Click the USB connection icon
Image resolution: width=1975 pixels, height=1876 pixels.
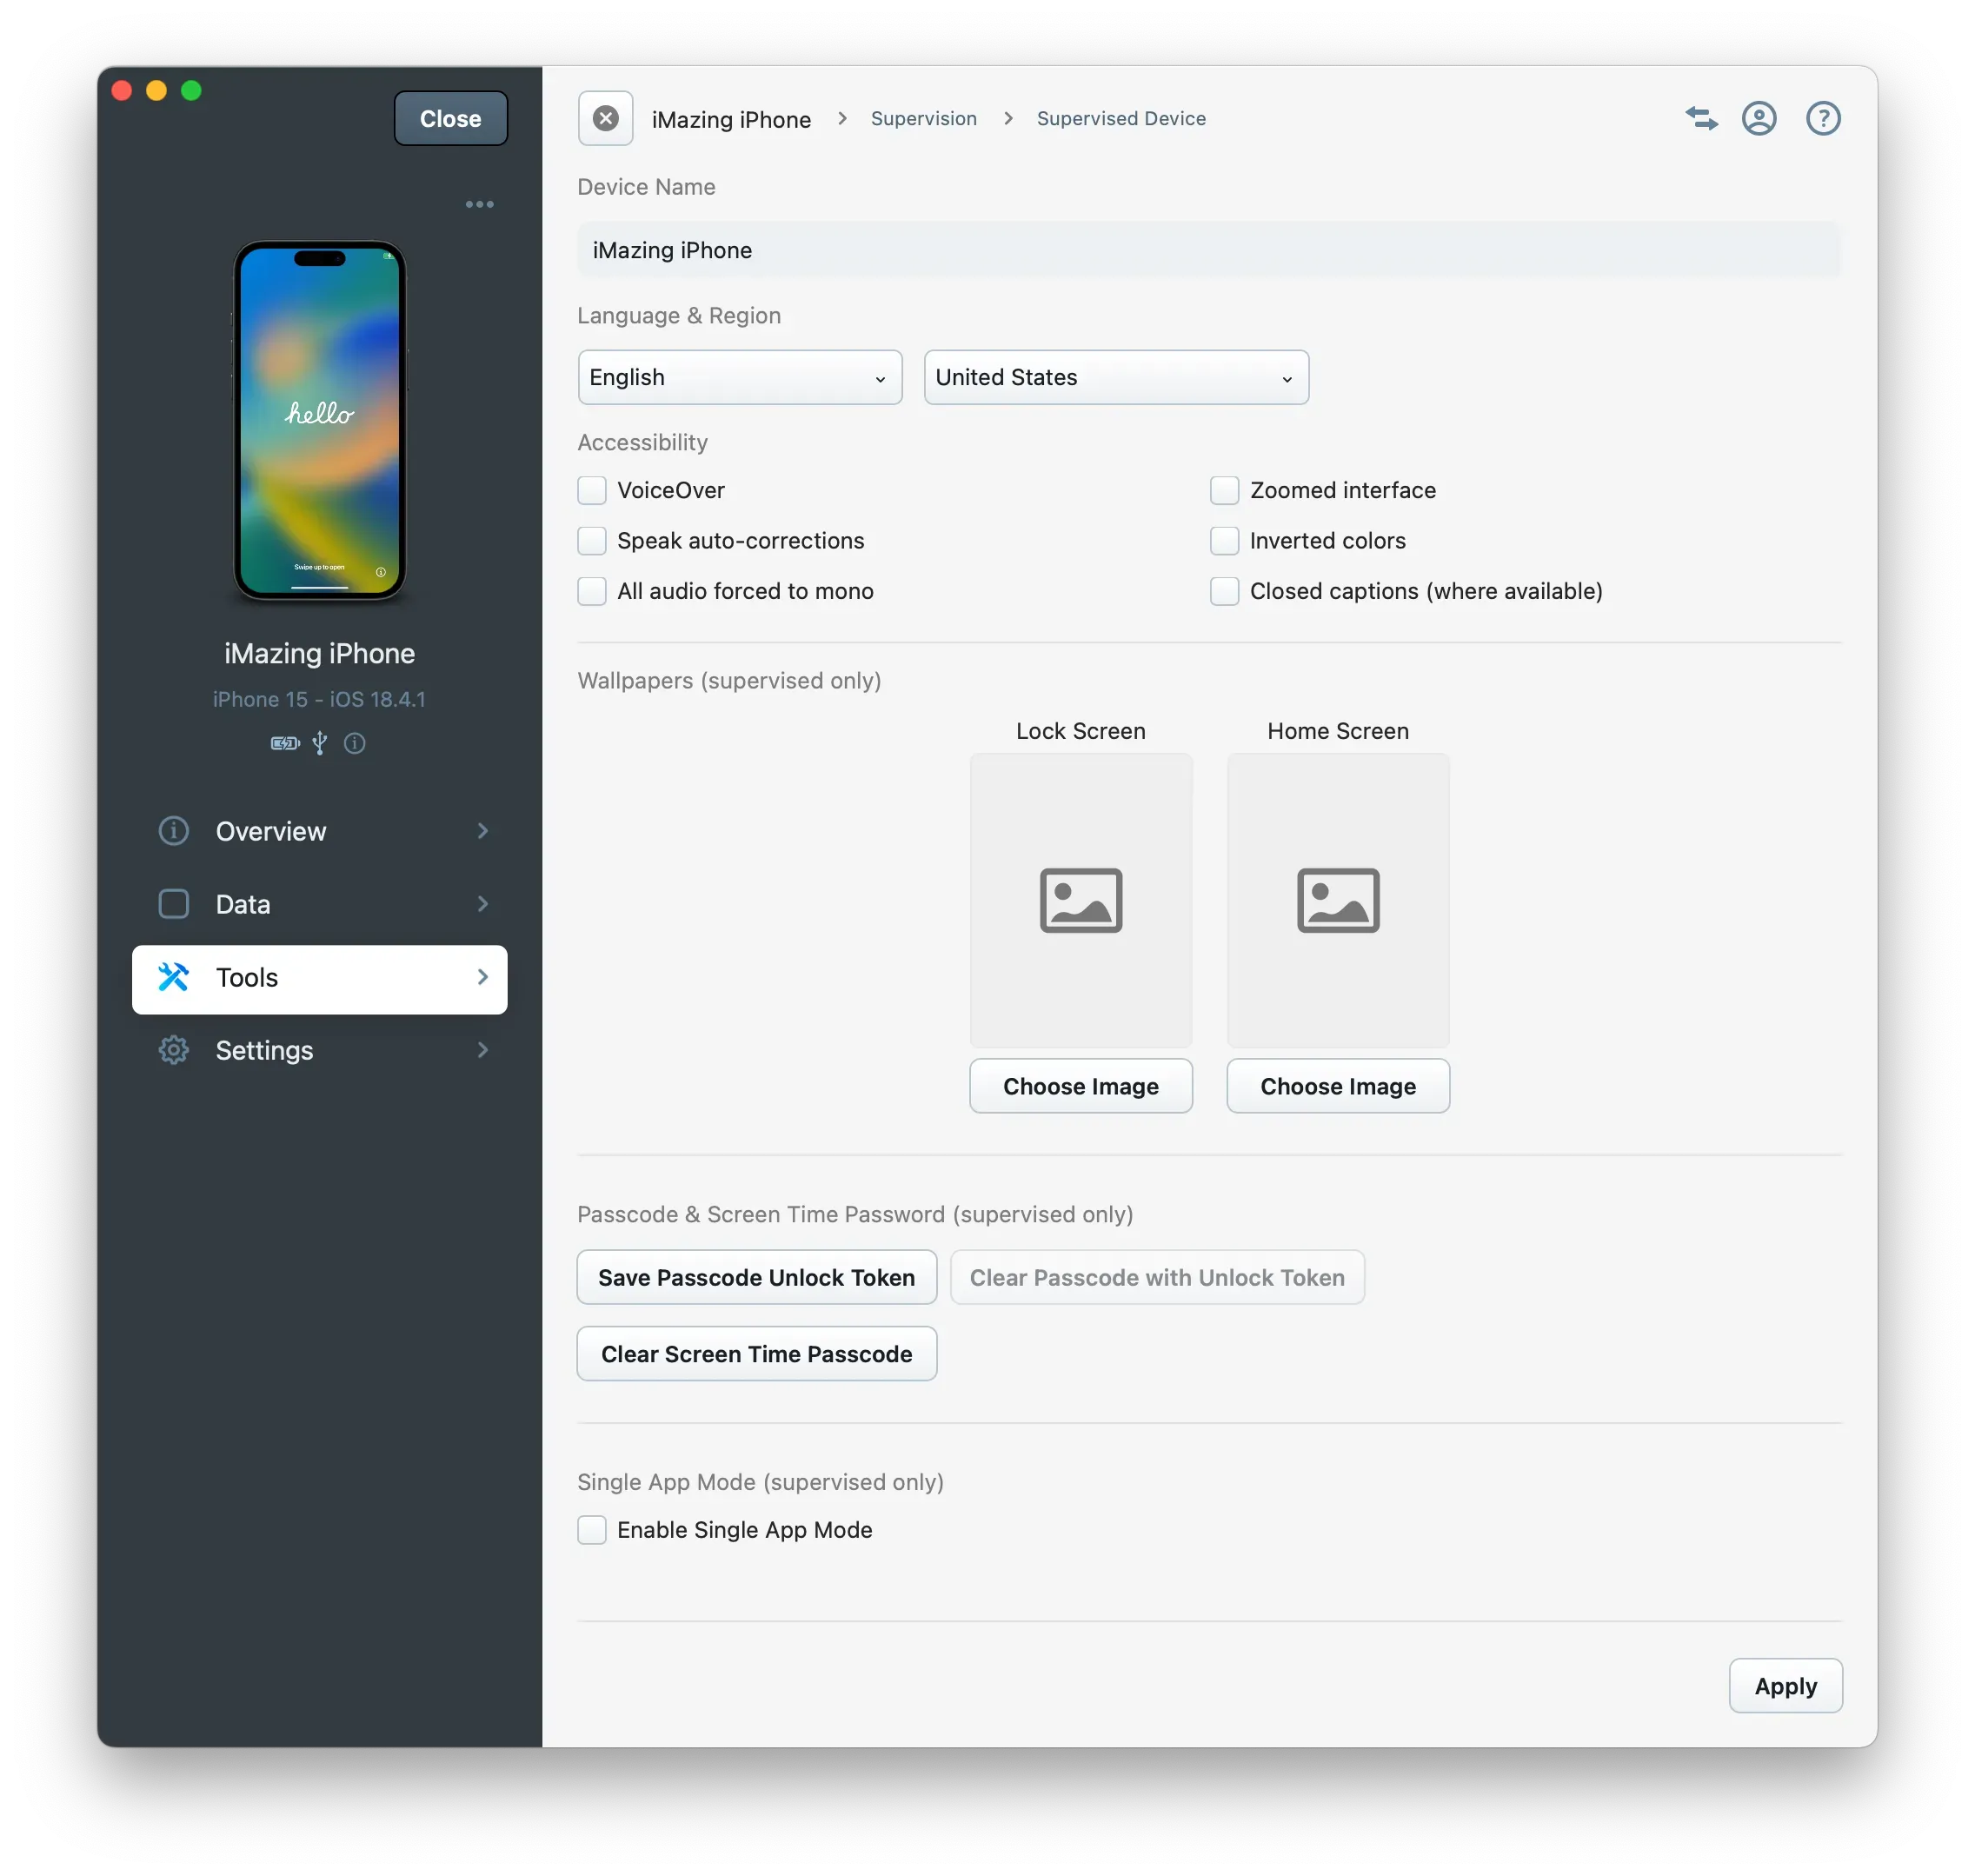pyautogui.click(x=319, y=743)
